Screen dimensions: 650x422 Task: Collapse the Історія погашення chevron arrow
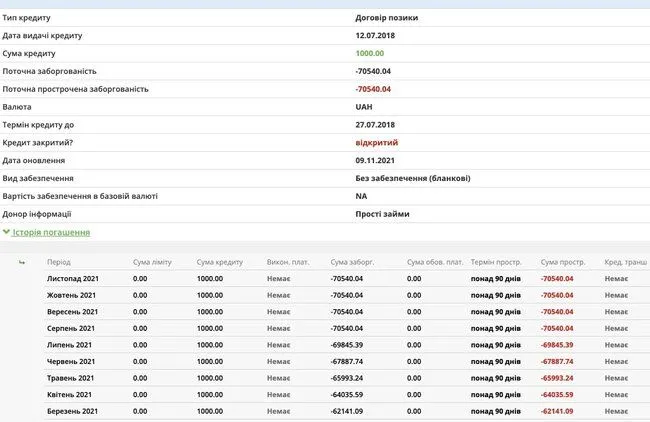coord(7,232)
